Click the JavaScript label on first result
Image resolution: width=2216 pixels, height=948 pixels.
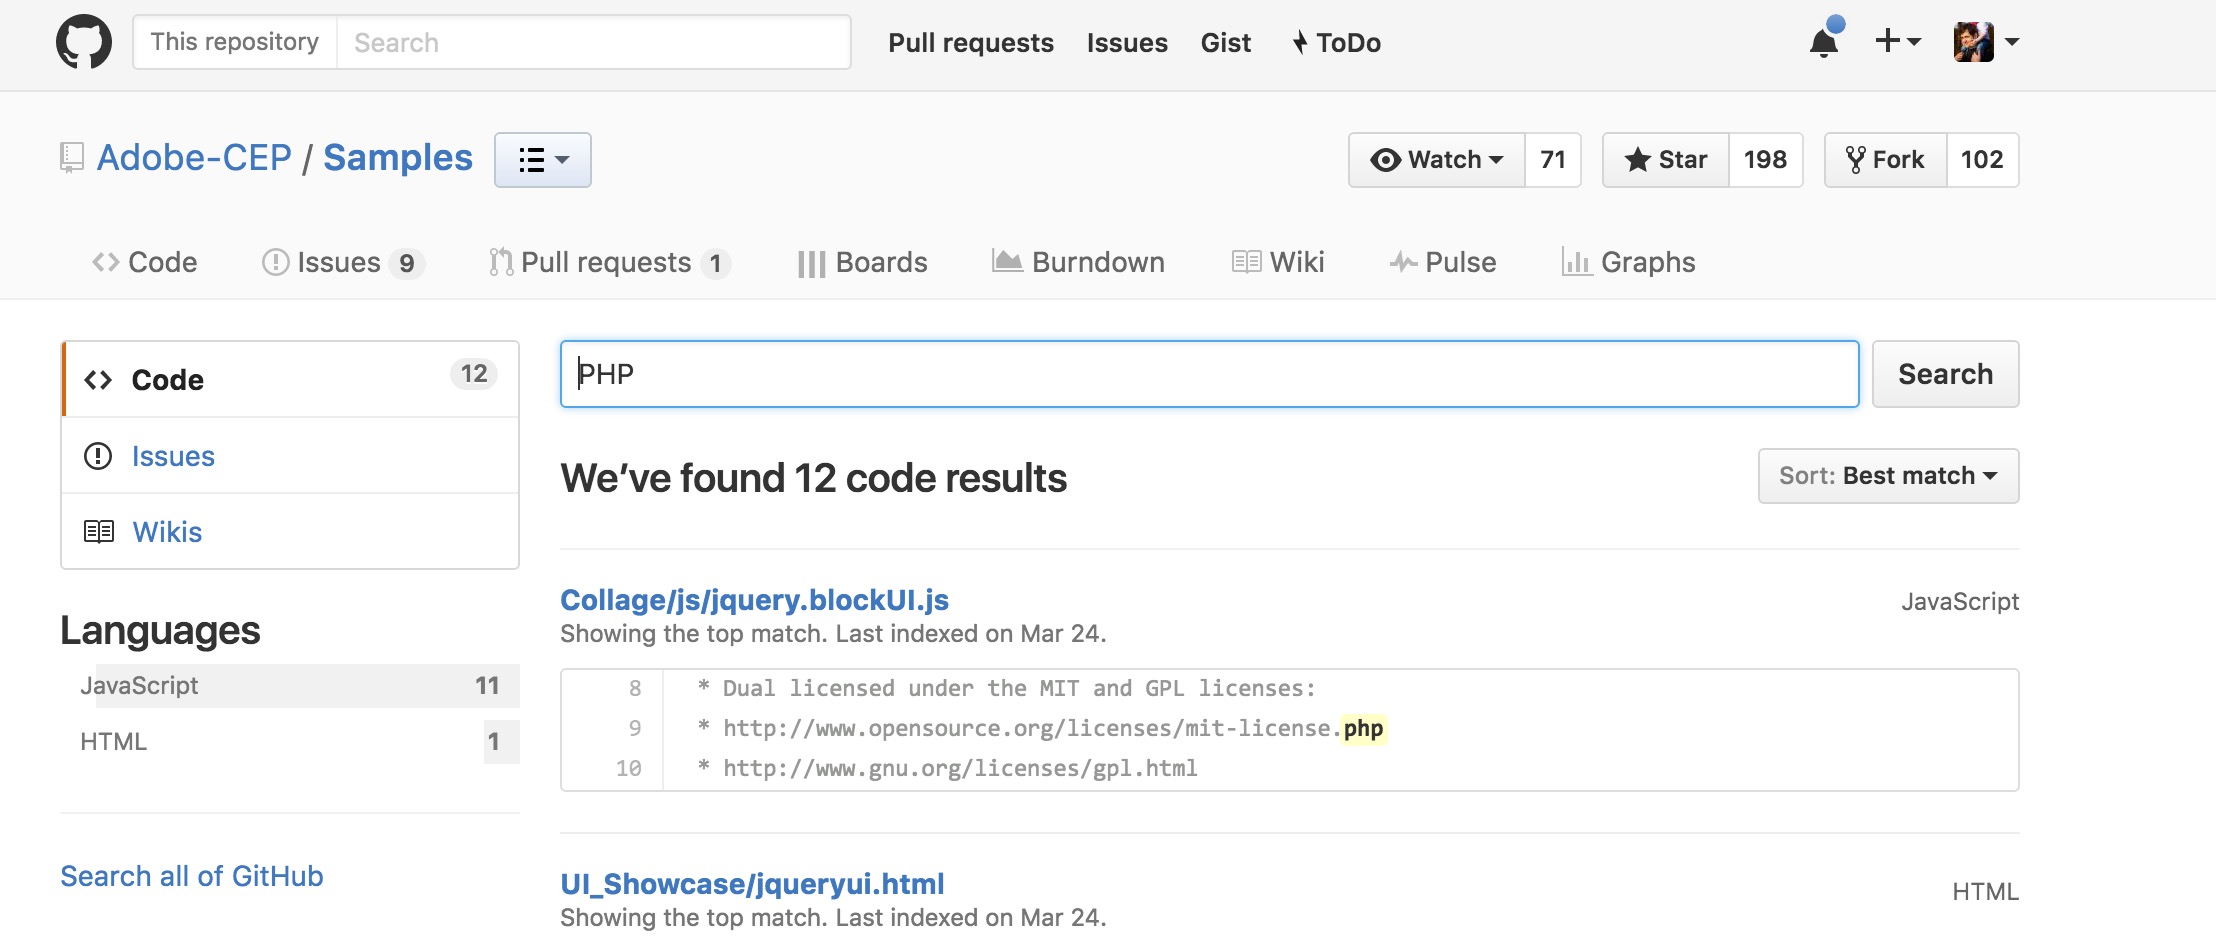(1960, 601)
